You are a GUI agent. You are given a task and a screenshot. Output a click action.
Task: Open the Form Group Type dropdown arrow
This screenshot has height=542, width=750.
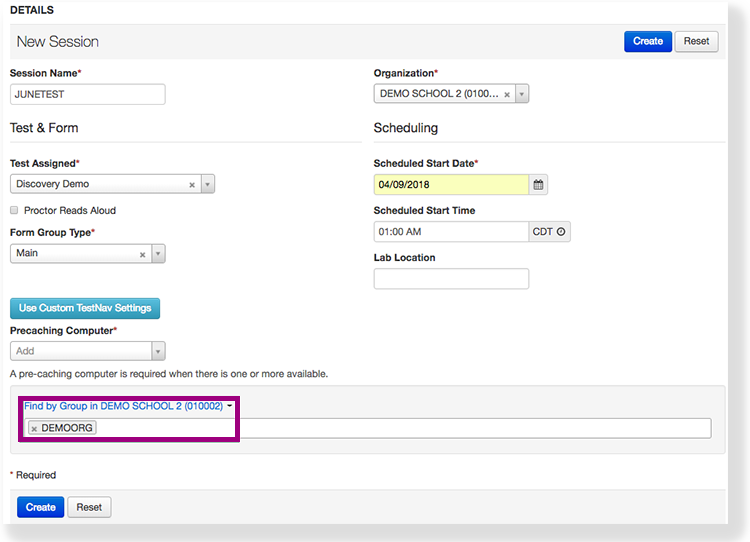[158, 254]
